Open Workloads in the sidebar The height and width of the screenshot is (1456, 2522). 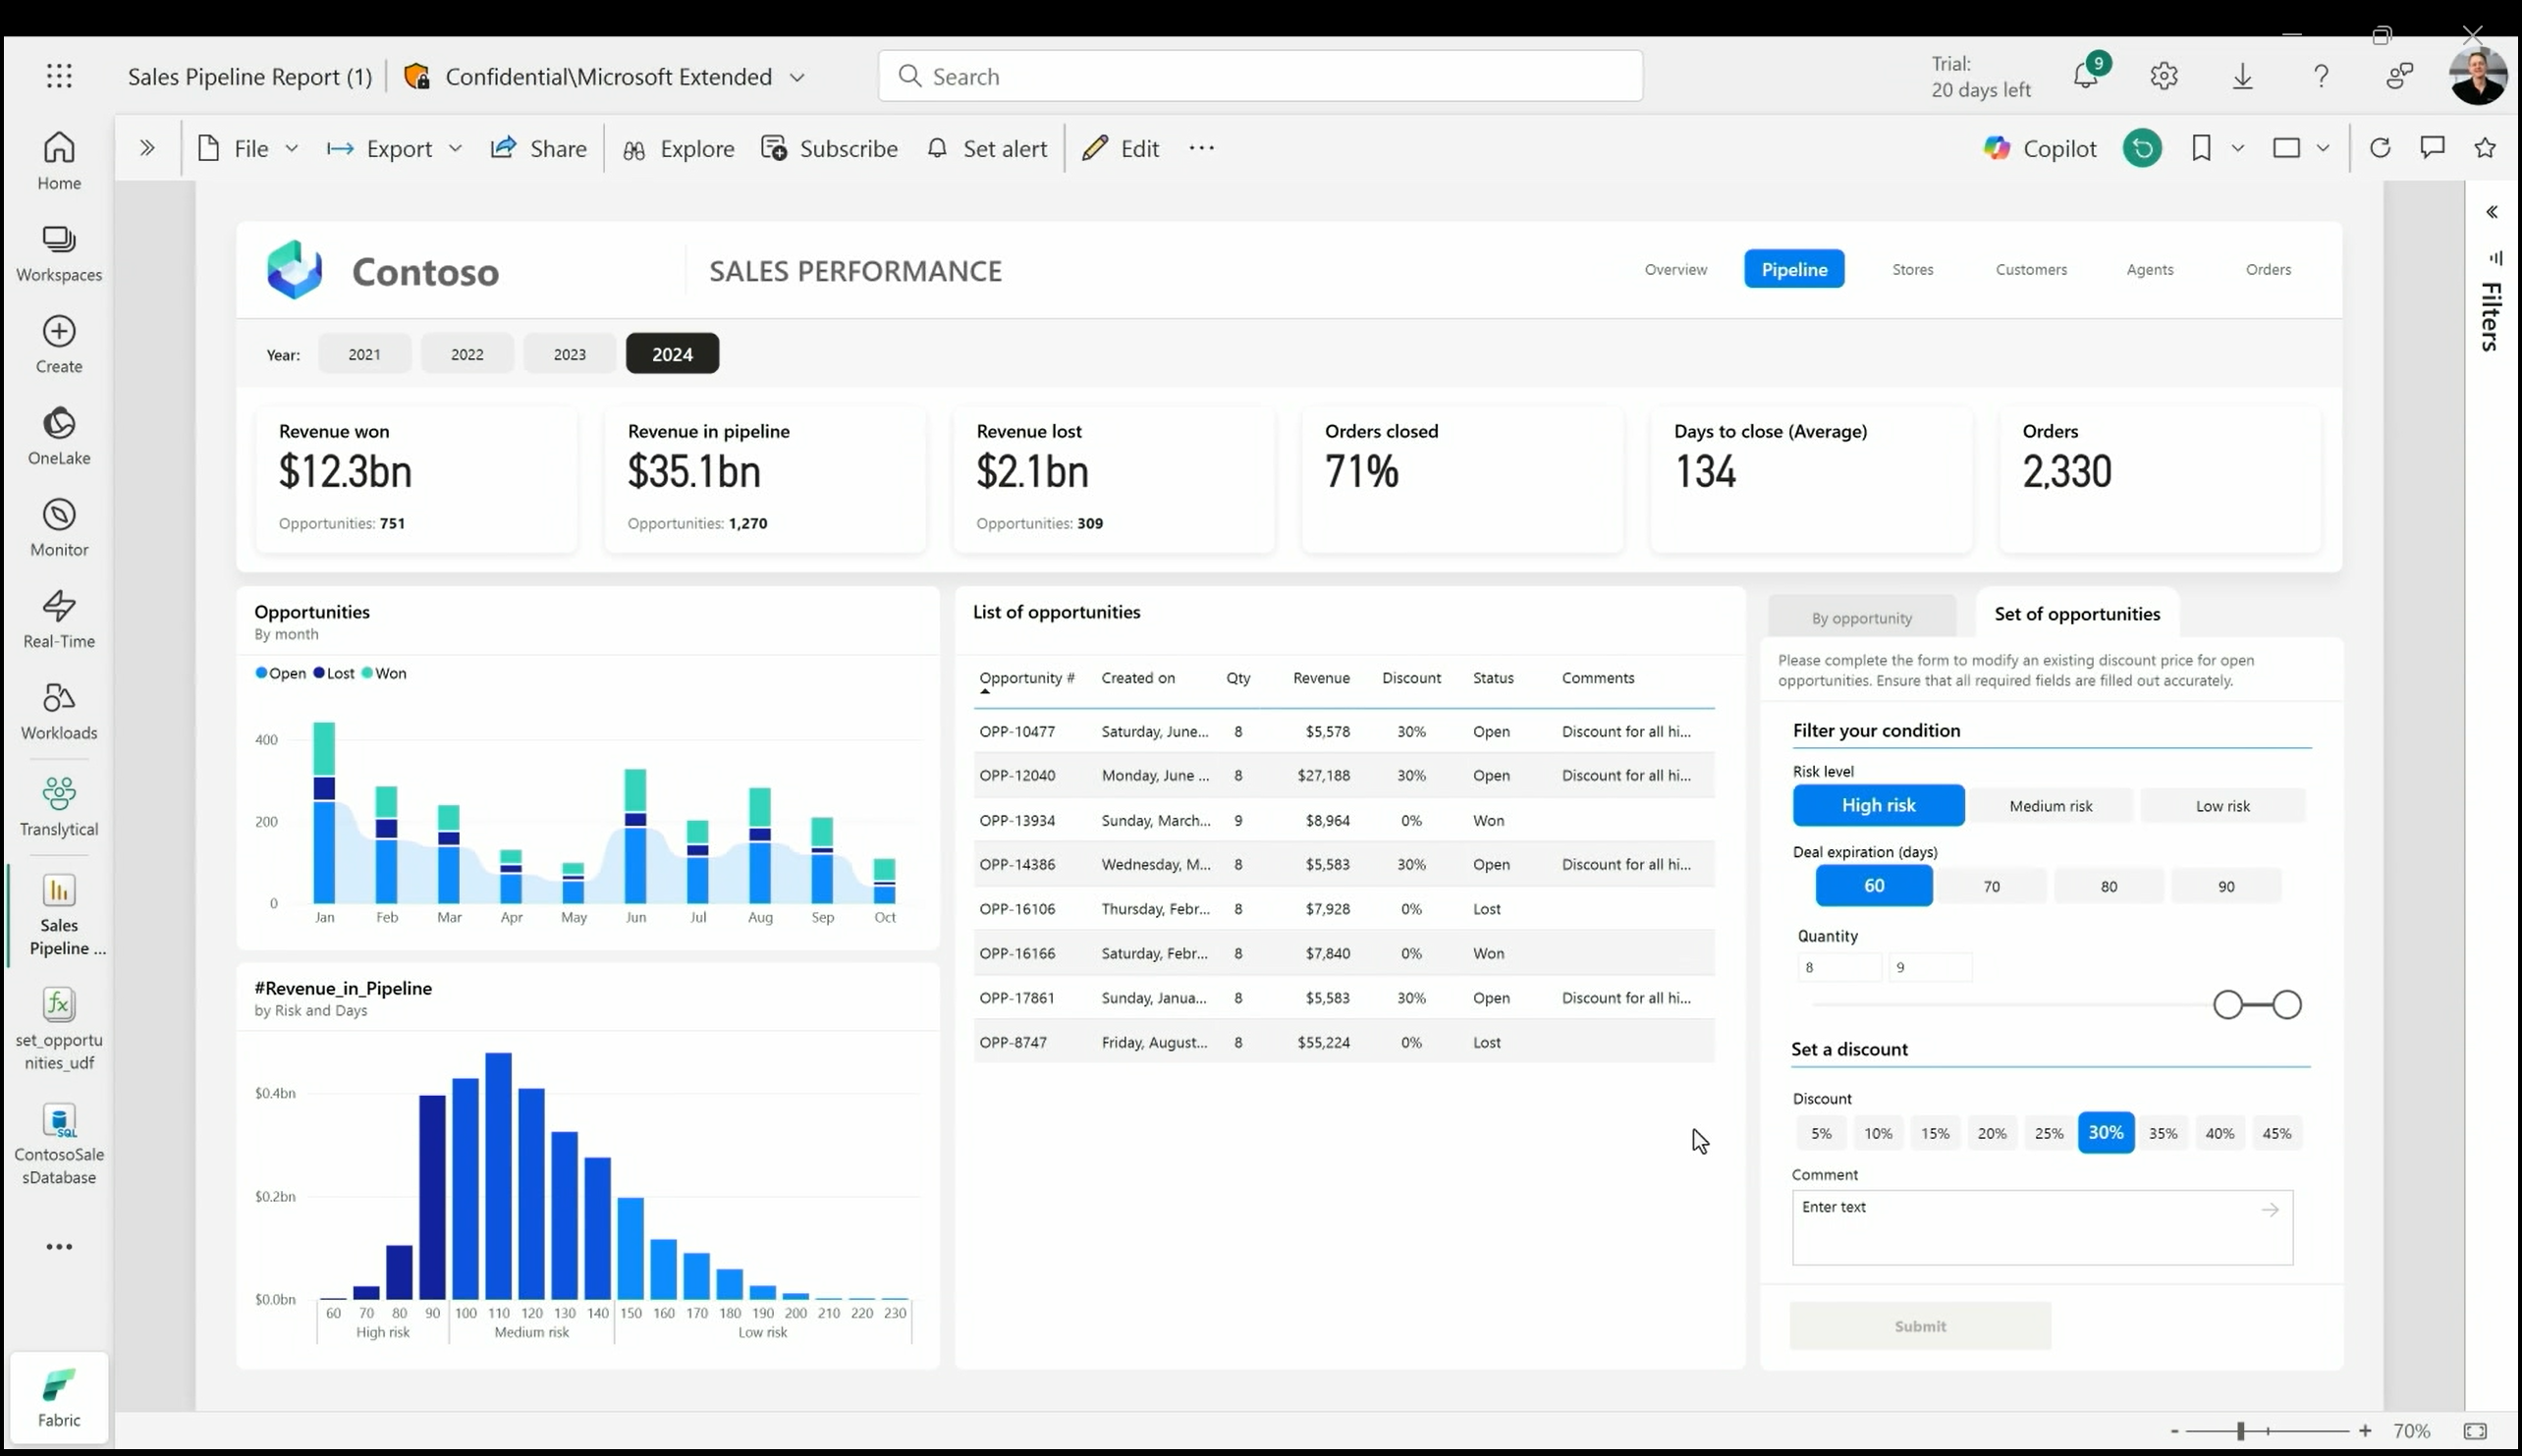coord(59,711)
